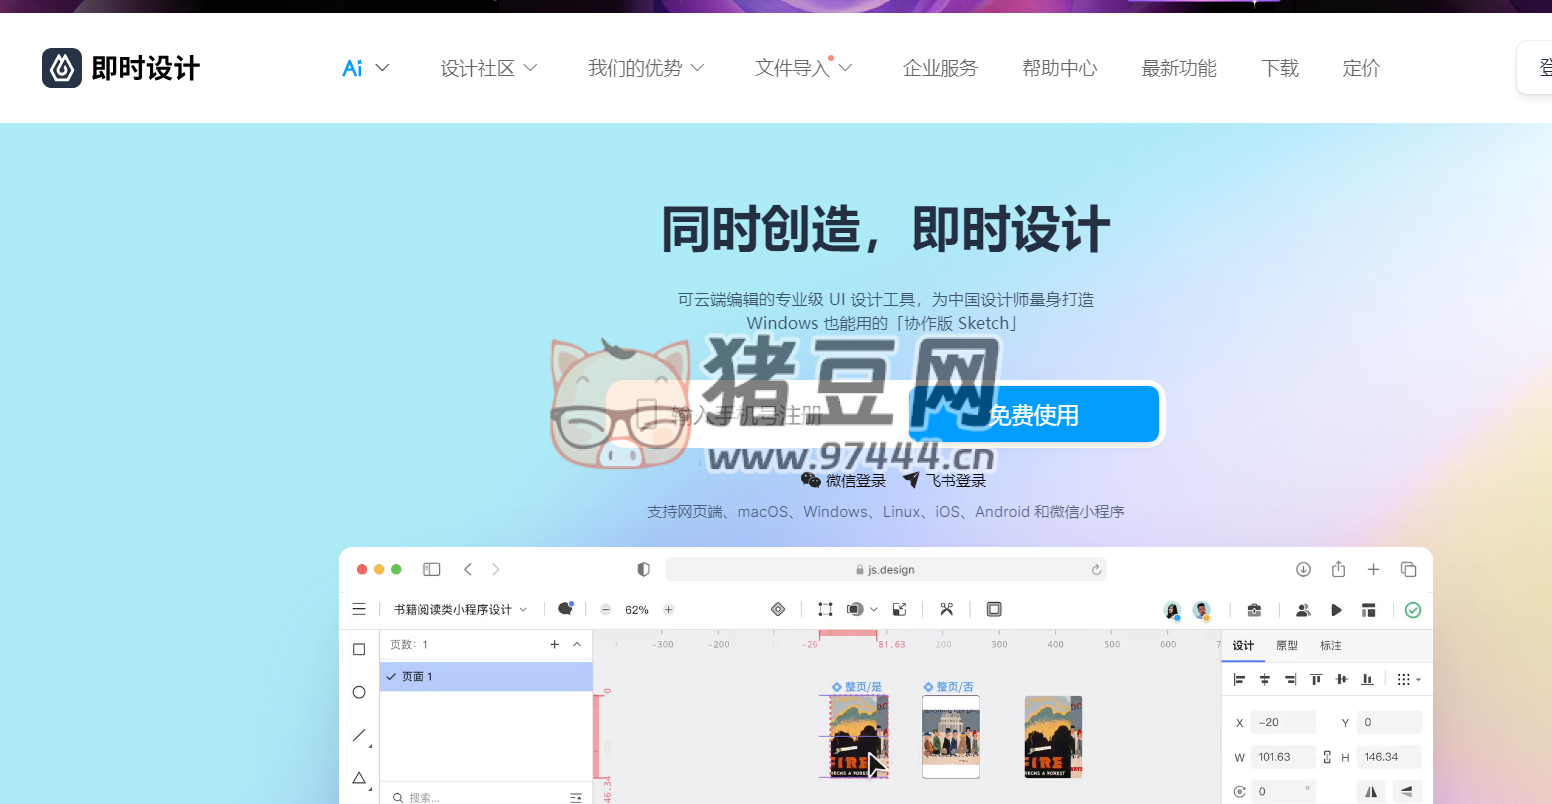1552x804 pixels.
Task: Apply left alignment in the 设计 panel
Action: coord(1240,679)
